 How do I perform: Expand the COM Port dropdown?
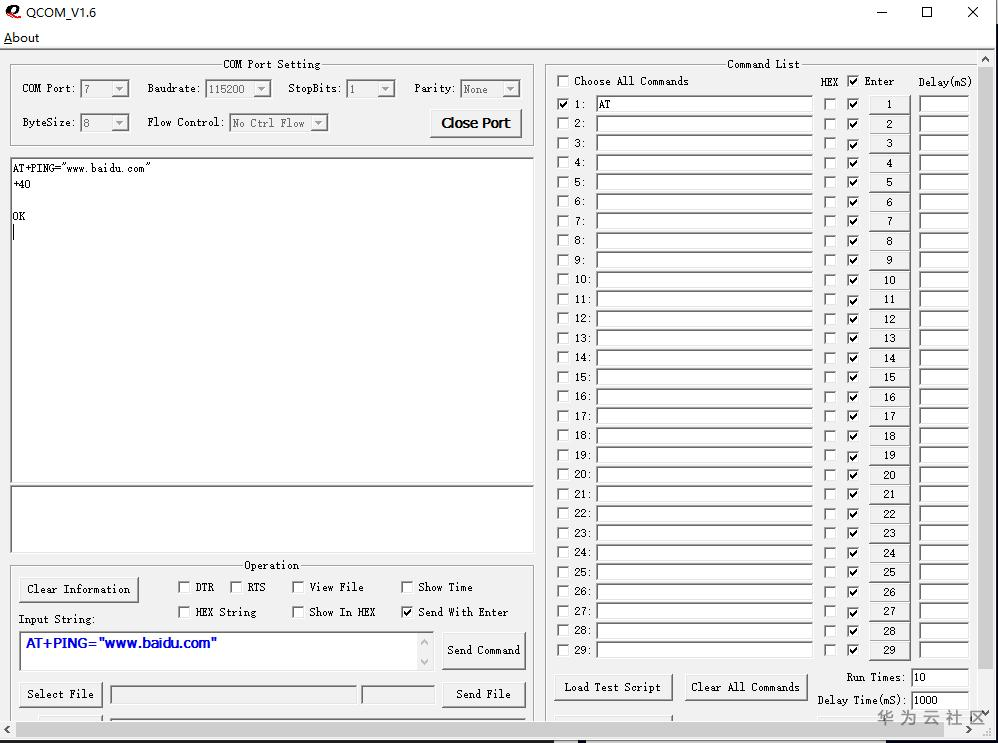pyautogui.click(x=120, y=89)
